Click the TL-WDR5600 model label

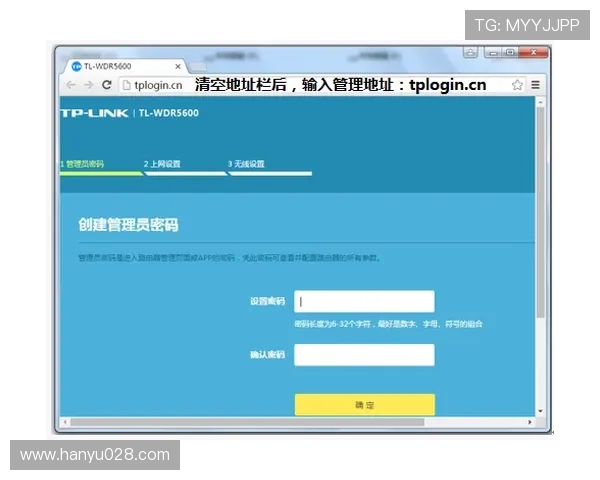(x=169, y=113)
